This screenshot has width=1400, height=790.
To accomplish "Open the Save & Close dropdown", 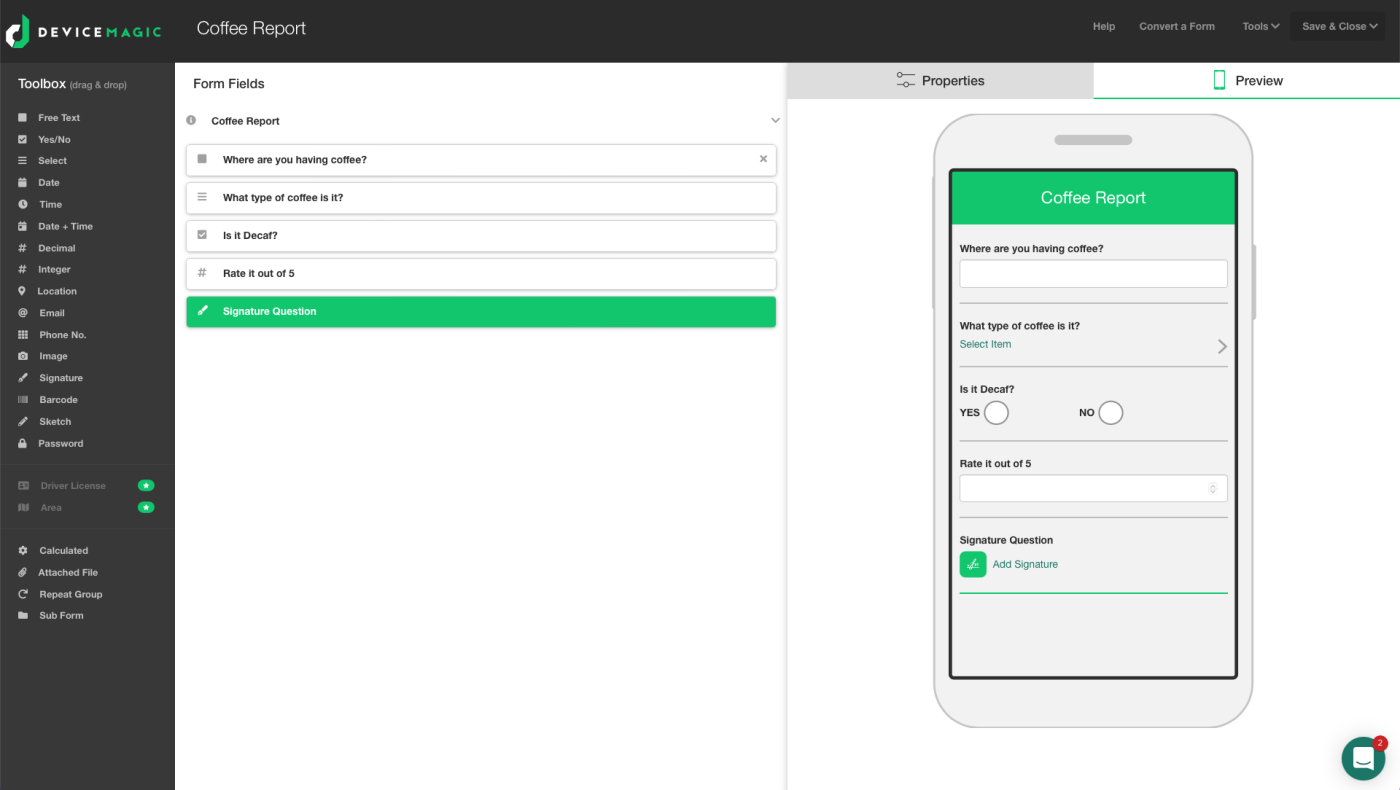I will 1339,27.
